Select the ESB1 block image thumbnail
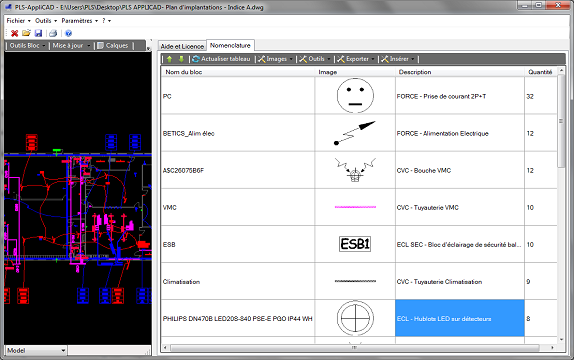Viewport: 574px width, 360px height. 355,244
